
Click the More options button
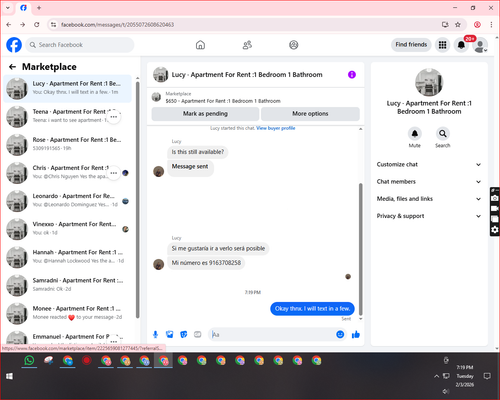pyautogui.click(x=310, y=114)
